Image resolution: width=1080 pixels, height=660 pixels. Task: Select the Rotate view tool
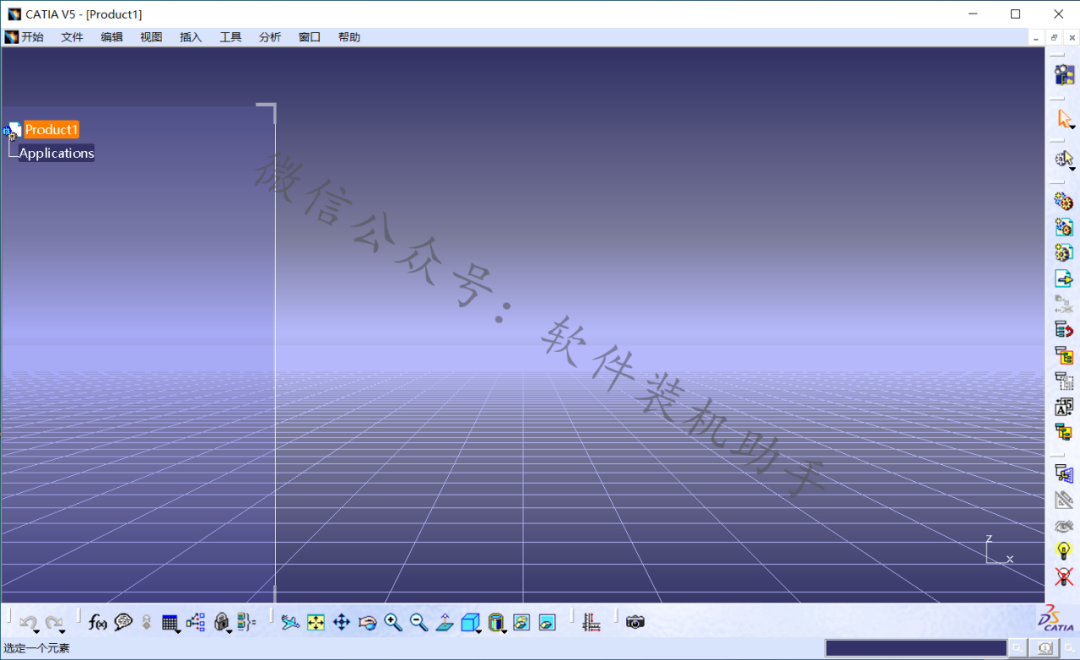point(367,623)
